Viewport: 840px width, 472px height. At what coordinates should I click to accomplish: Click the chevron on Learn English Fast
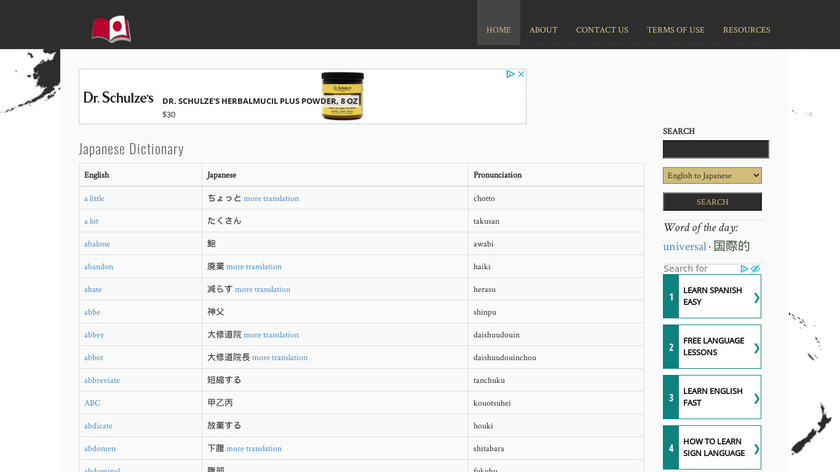(756, 397)
